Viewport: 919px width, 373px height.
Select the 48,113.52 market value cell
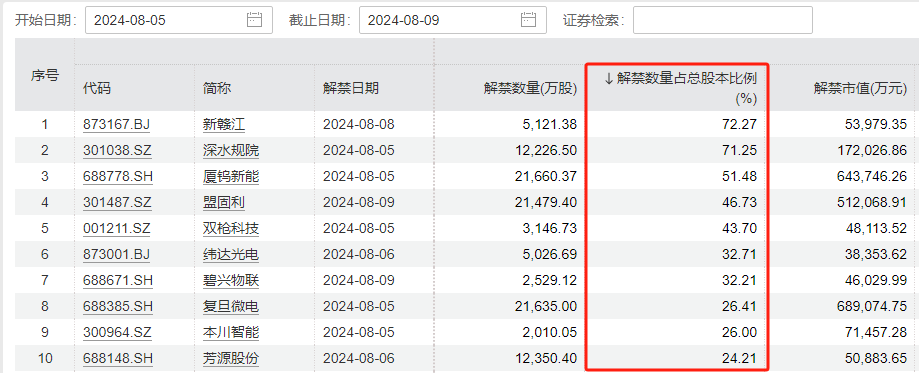pyautogui.click(x=876, y=228)
